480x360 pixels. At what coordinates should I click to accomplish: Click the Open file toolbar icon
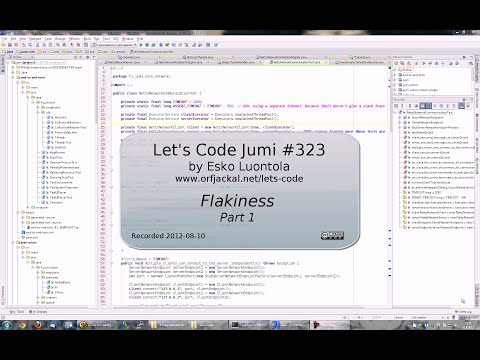(3, 45)
